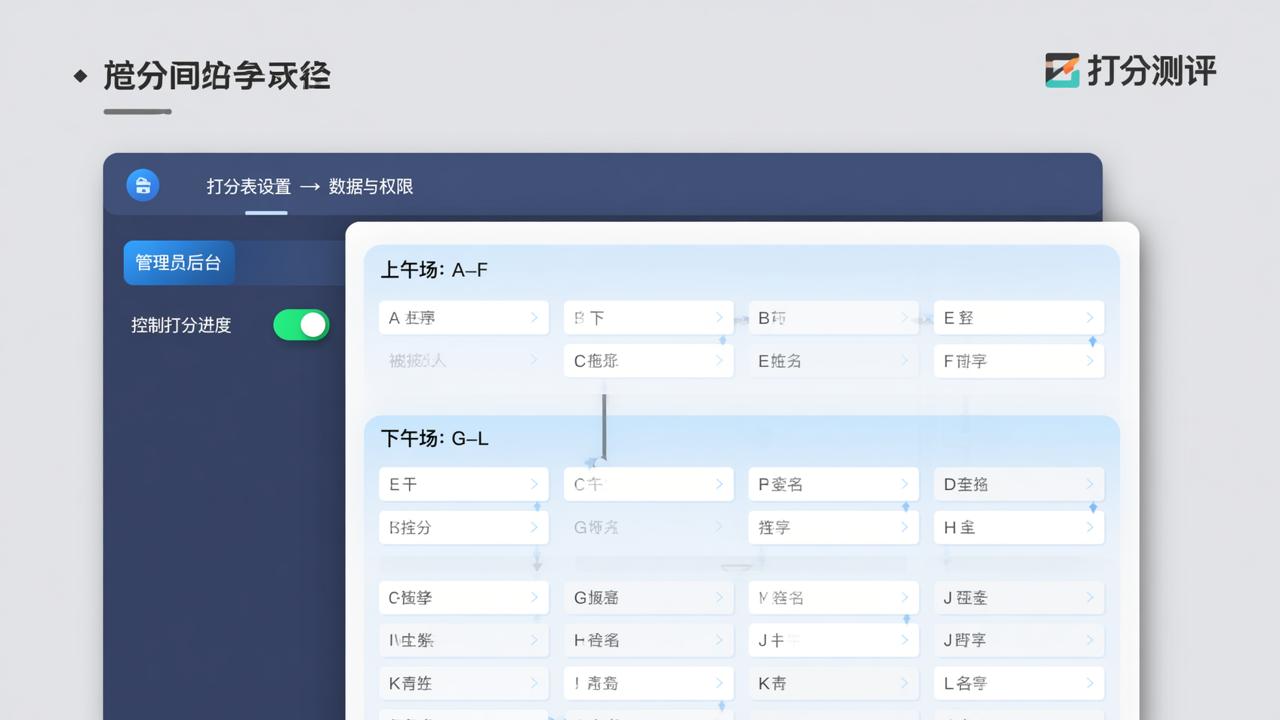Click the round blue icon in the header bar
Viewport: 1280px width, 720px height.
tap(143, 185)
